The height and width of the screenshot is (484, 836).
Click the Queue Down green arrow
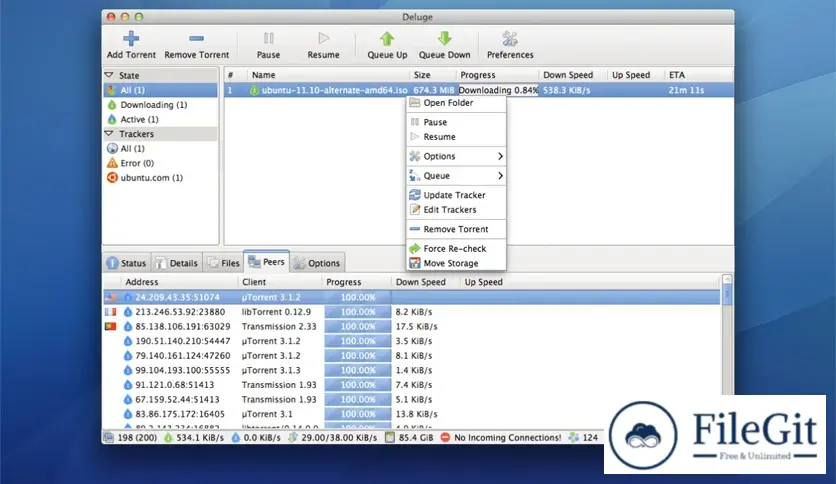pos(444,38)
